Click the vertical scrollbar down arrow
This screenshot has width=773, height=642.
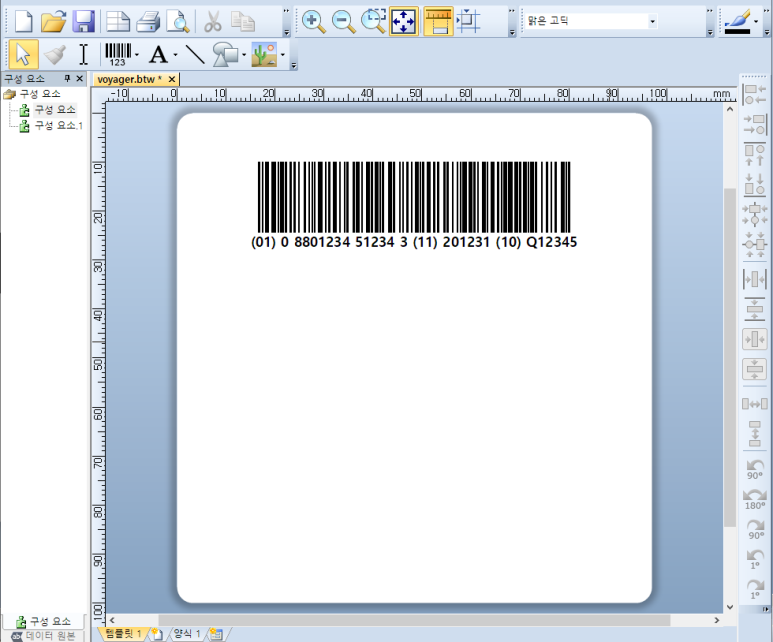pyautogui.click(x=730, y=607)
